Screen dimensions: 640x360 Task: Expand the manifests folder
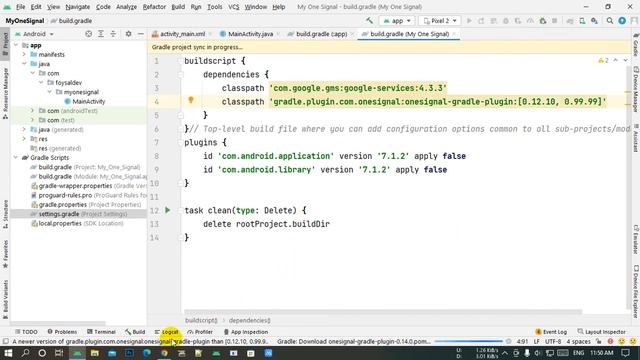pyautogui.click(x=24, y=54)
